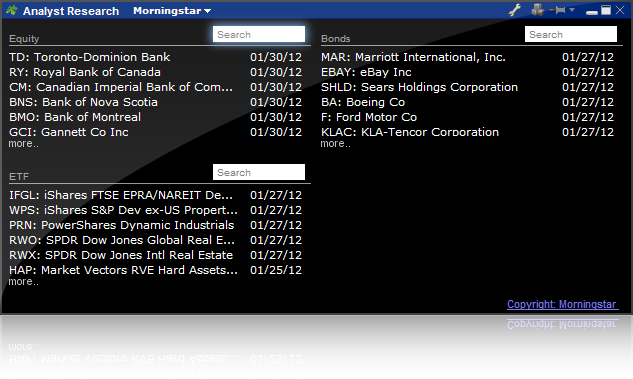
Task: Pin the window with the pushpin icon
Action: point(558,10)
